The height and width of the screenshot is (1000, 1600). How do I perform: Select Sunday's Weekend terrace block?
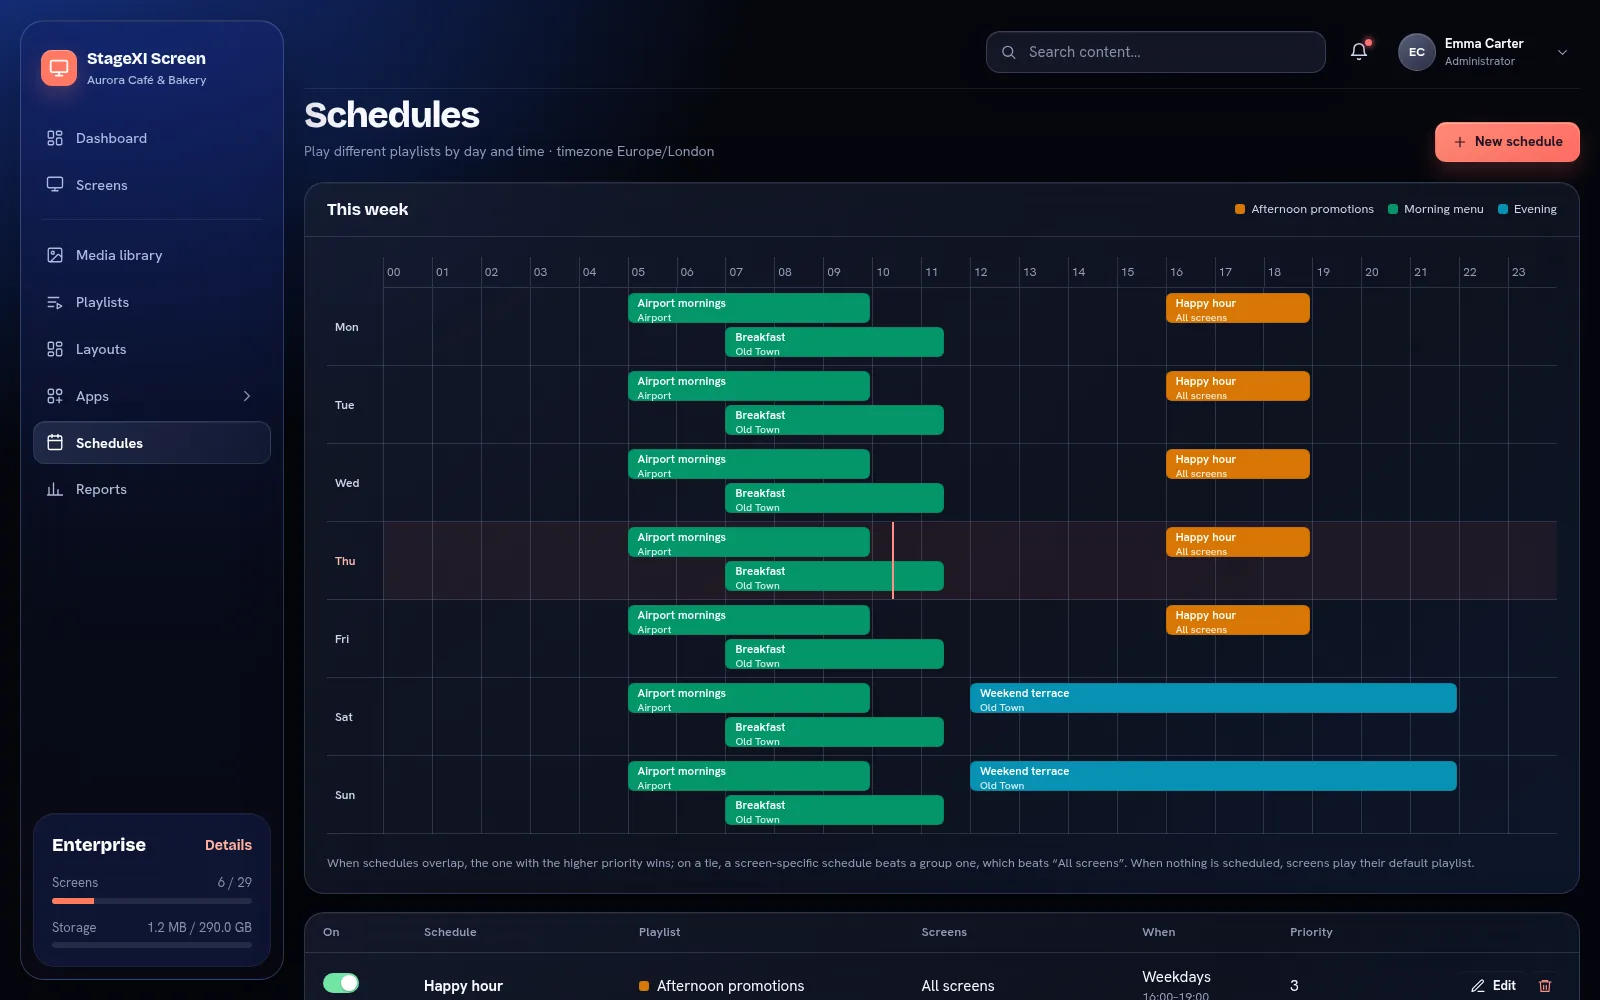[1213, 776]
